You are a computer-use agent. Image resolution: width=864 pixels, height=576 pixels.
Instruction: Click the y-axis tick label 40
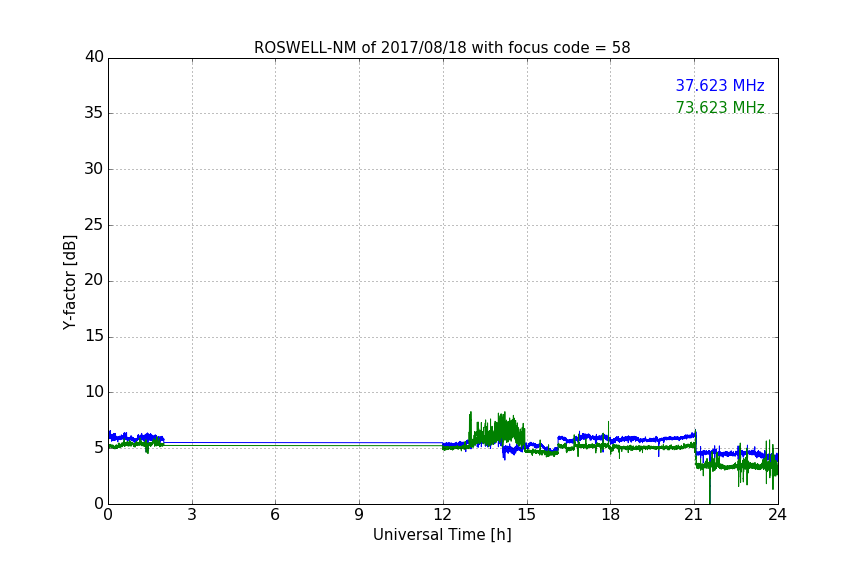tap(94, 57)
